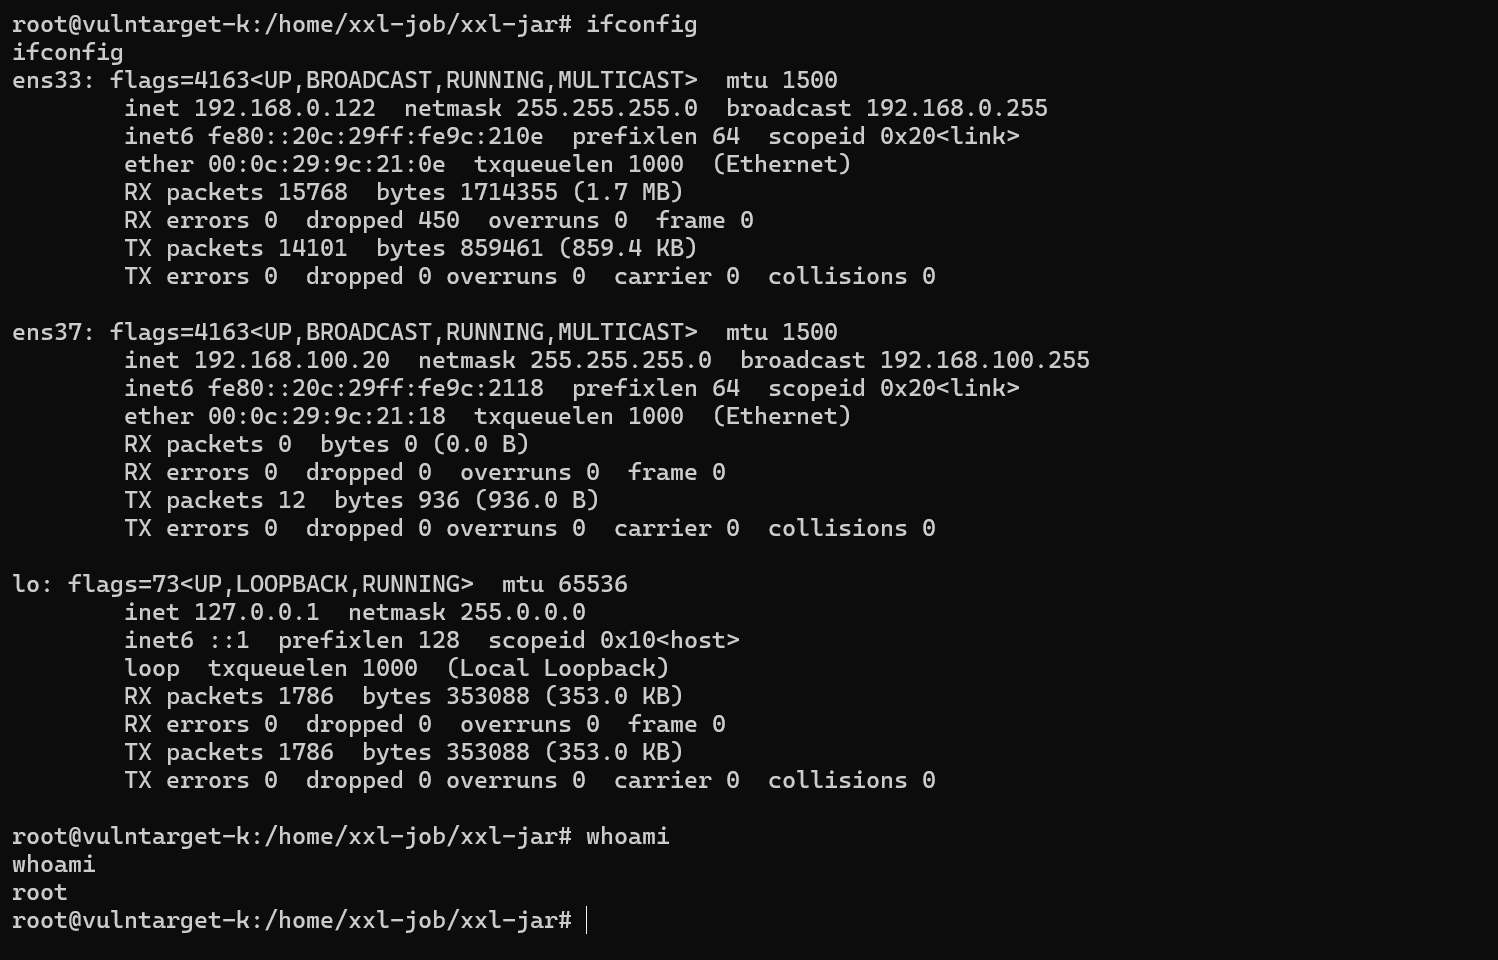Click the root output line below whoami
This screenshot has width=1498, height=960.
[x=40, y=892]
